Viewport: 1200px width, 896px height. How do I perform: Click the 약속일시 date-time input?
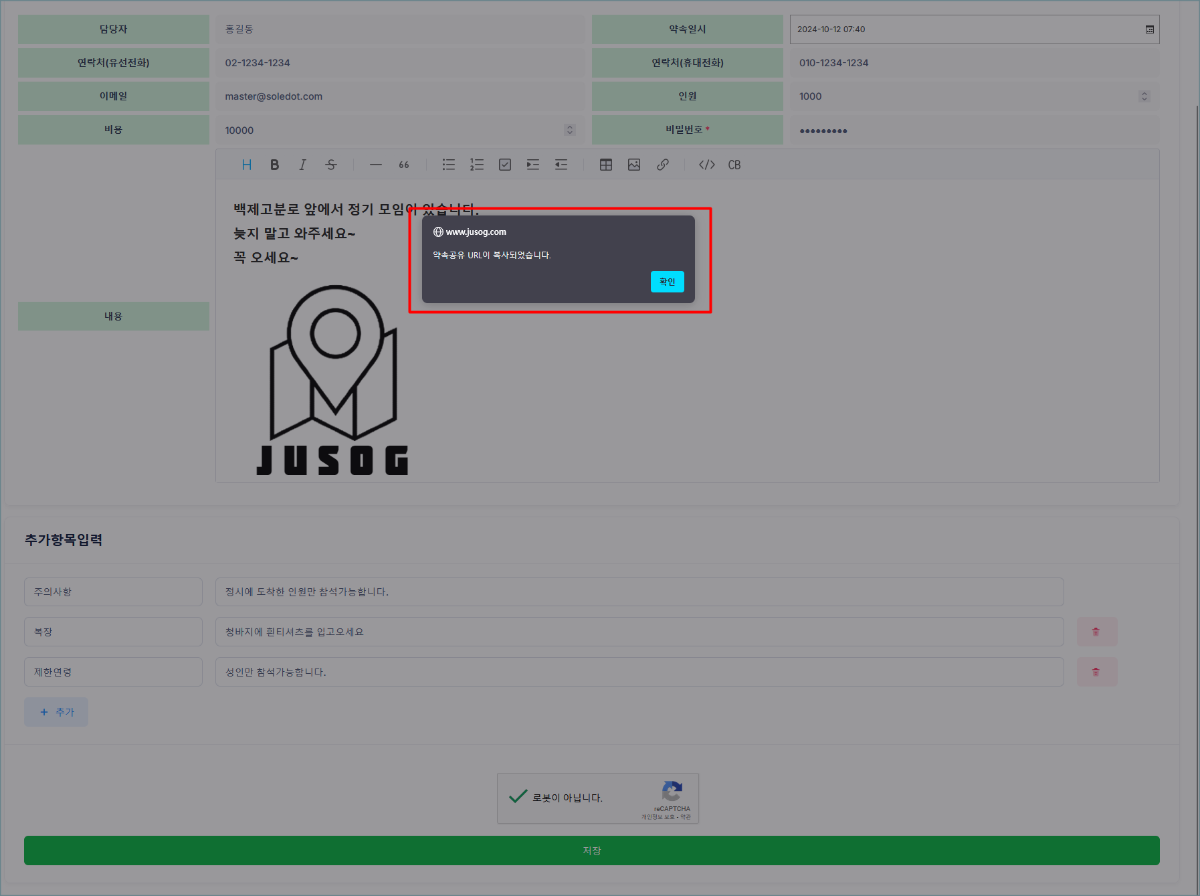975,29
